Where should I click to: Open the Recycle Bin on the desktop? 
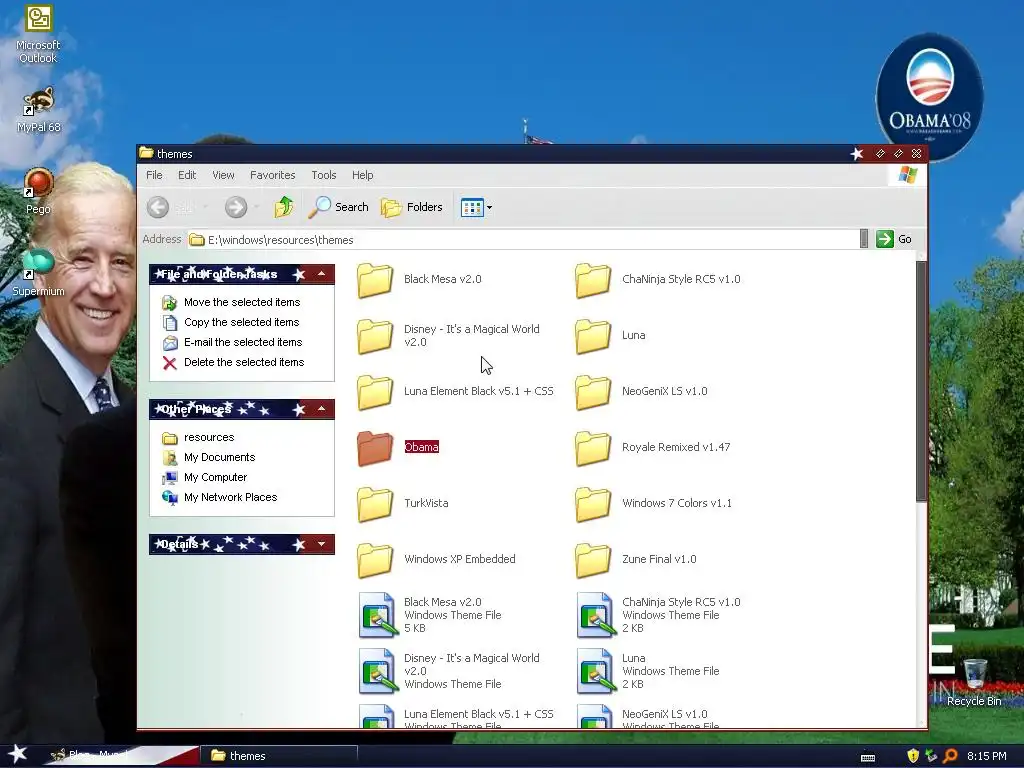point(974,682)
